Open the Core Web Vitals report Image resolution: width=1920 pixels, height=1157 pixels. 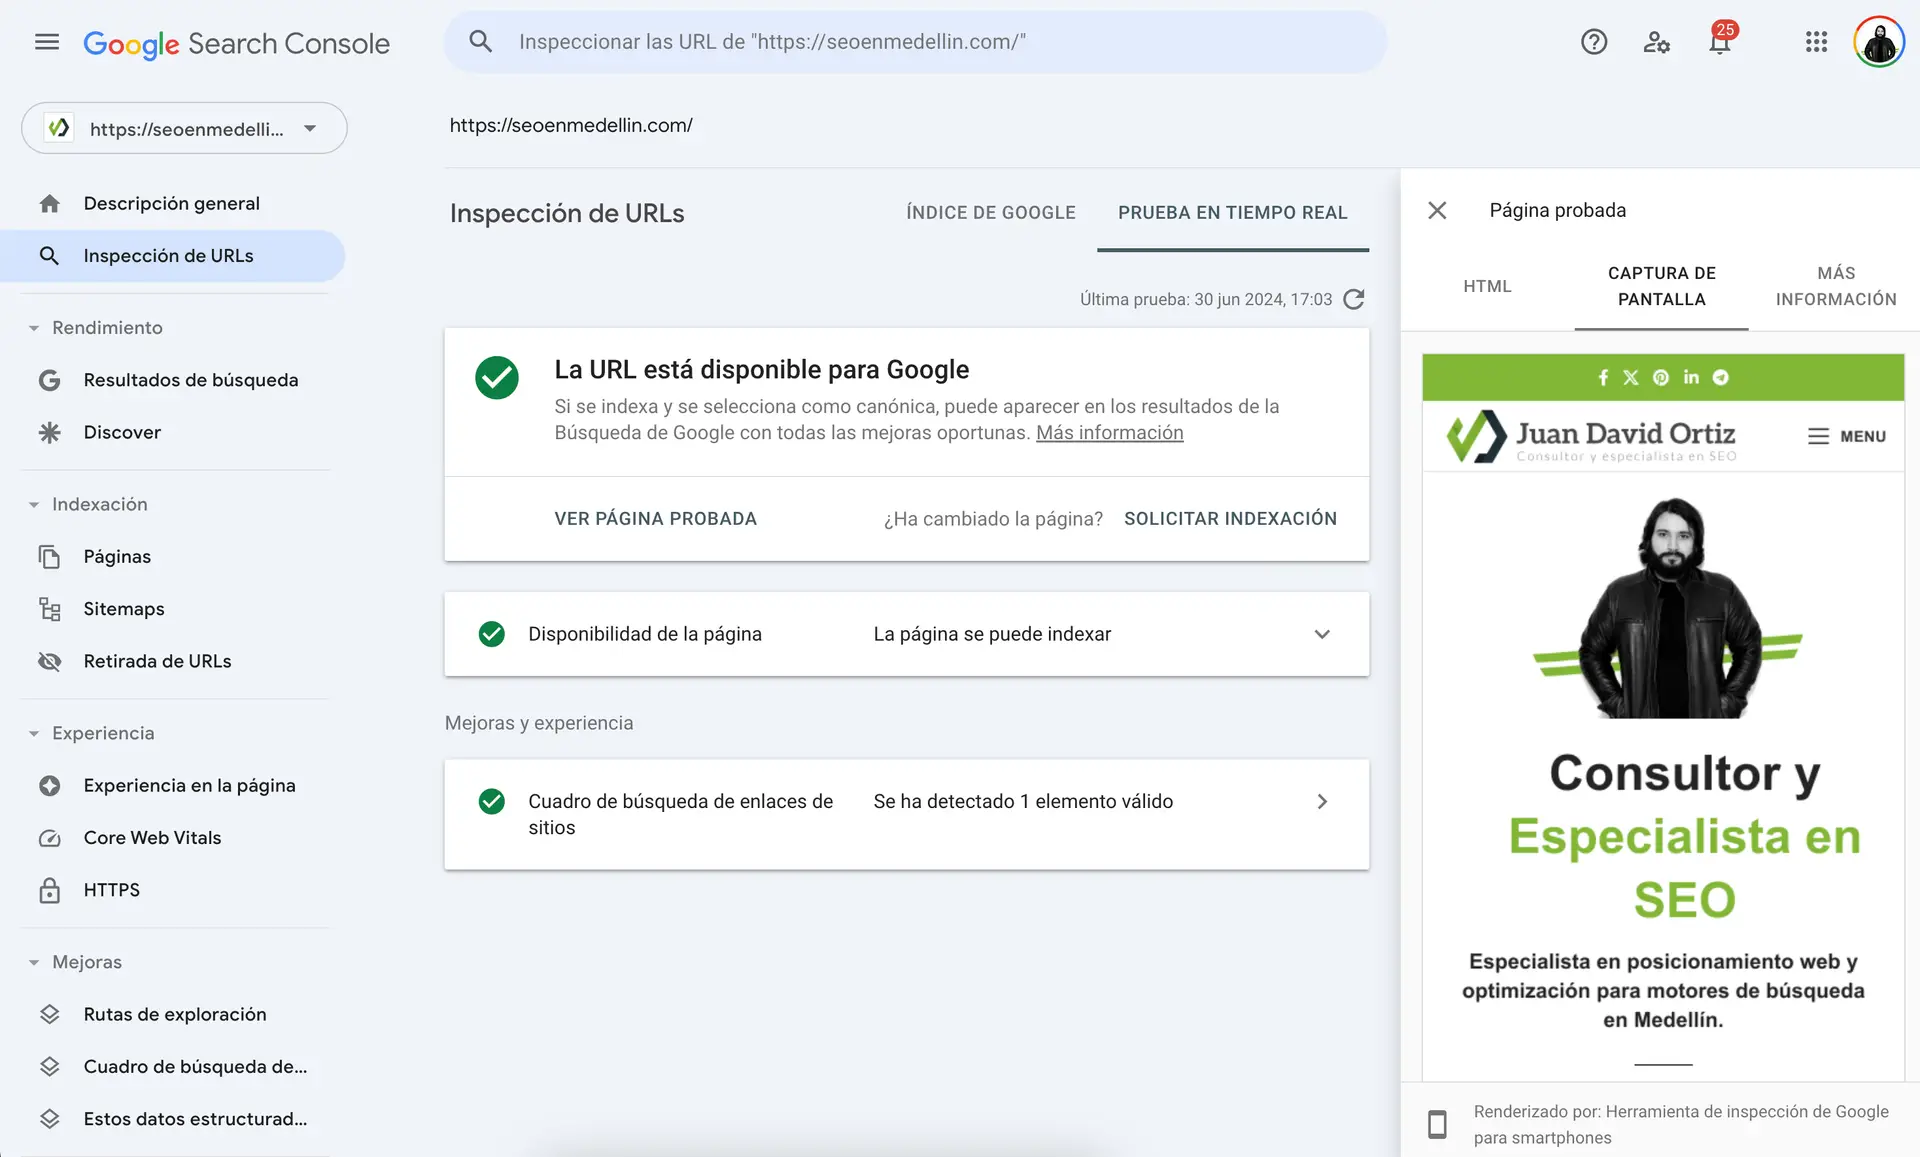pos(152,837)
